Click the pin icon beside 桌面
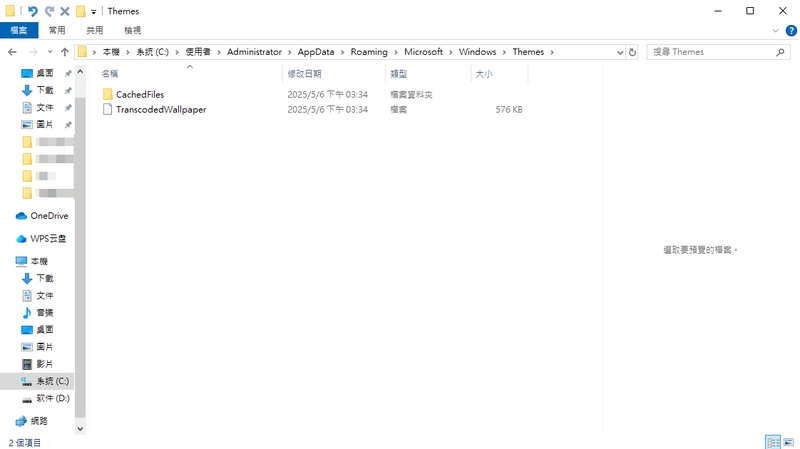 click(67, 73)
